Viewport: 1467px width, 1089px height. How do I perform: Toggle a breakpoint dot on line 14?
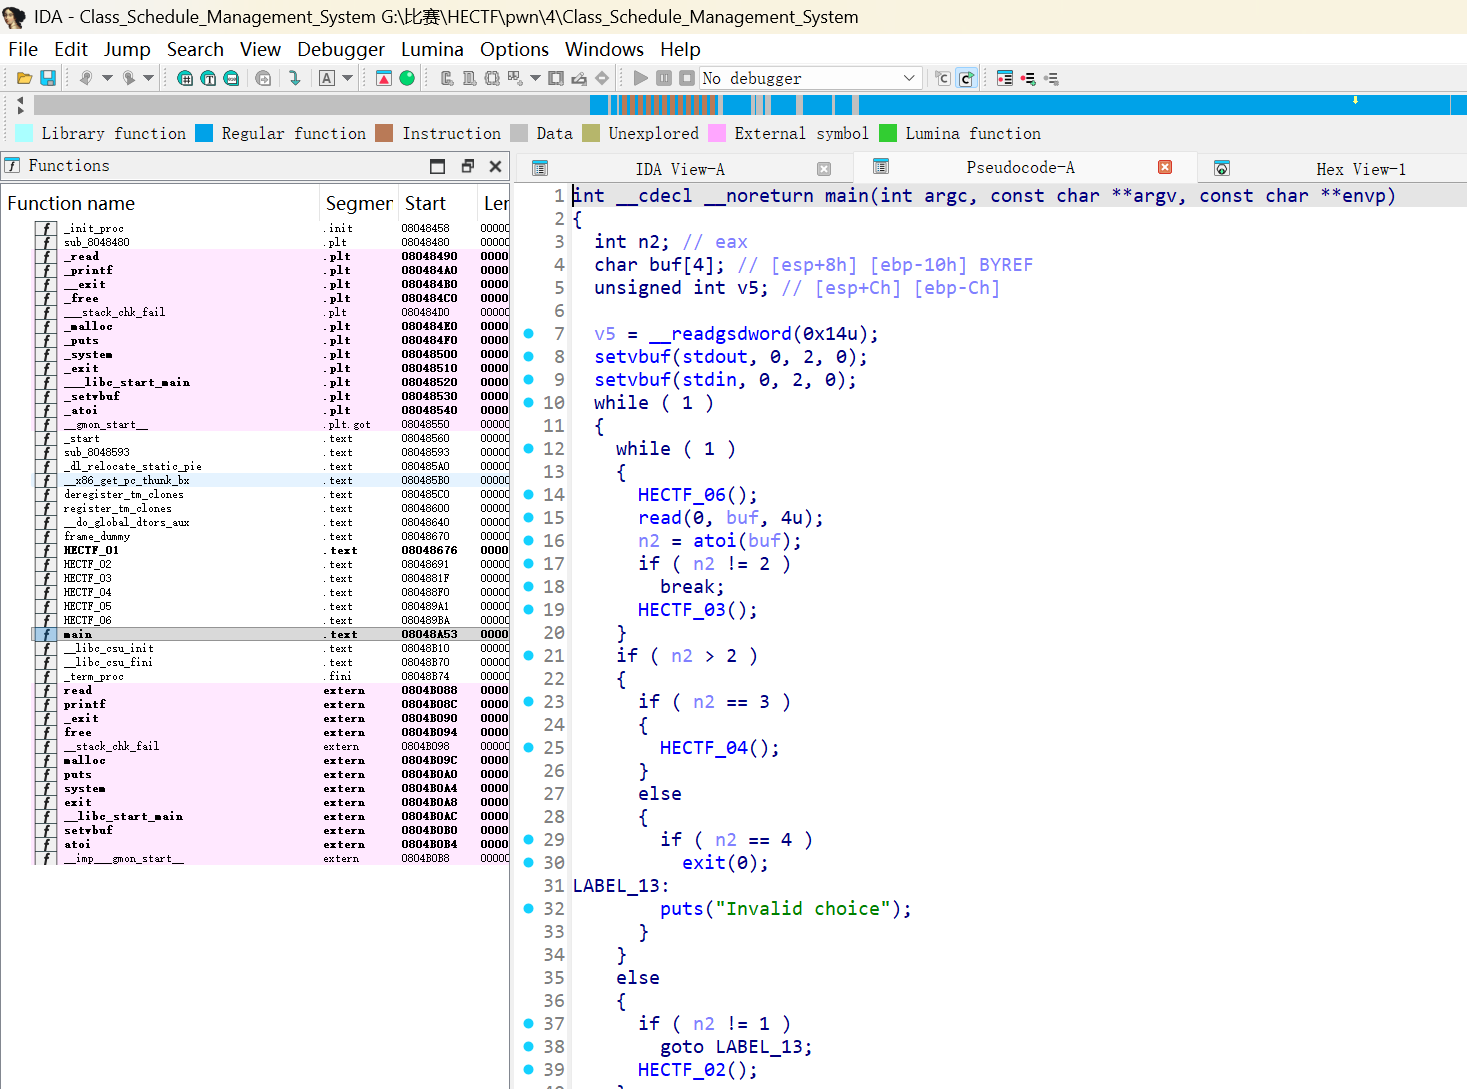coord(527,494)
